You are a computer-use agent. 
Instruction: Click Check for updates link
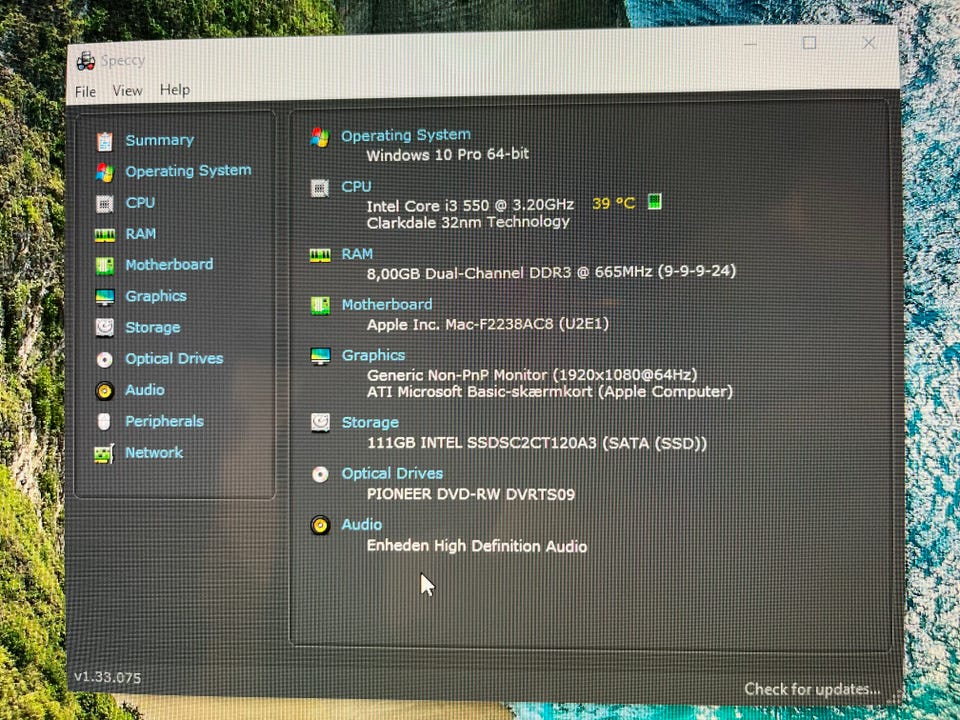(812, 689)
